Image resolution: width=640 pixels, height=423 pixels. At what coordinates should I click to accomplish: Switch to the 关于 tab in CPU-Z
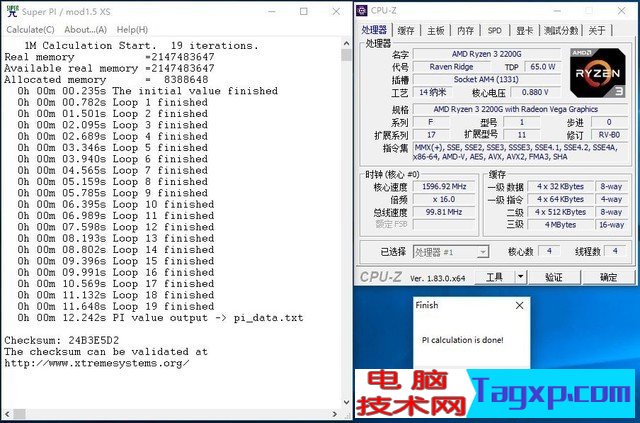tap(597, 30)
